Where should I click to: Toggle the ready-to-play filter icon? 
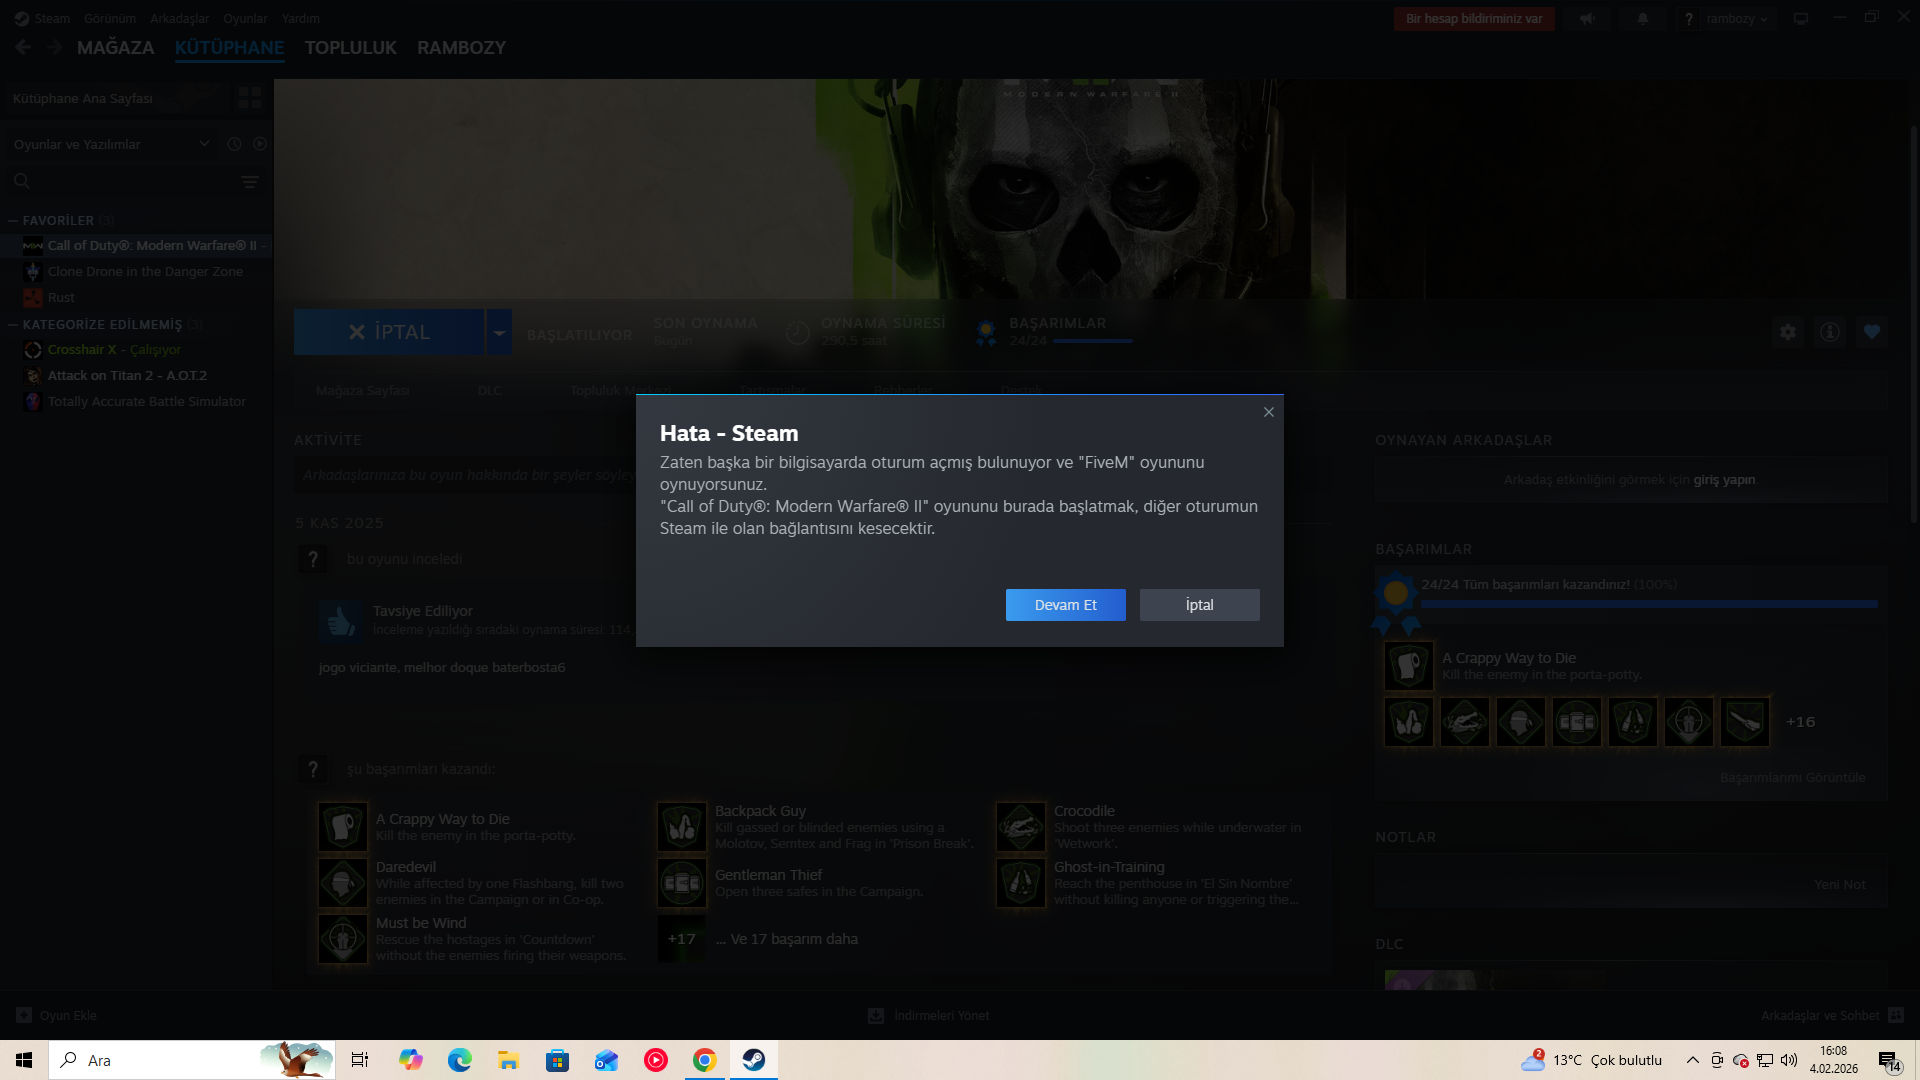click(x=260, y=144)
